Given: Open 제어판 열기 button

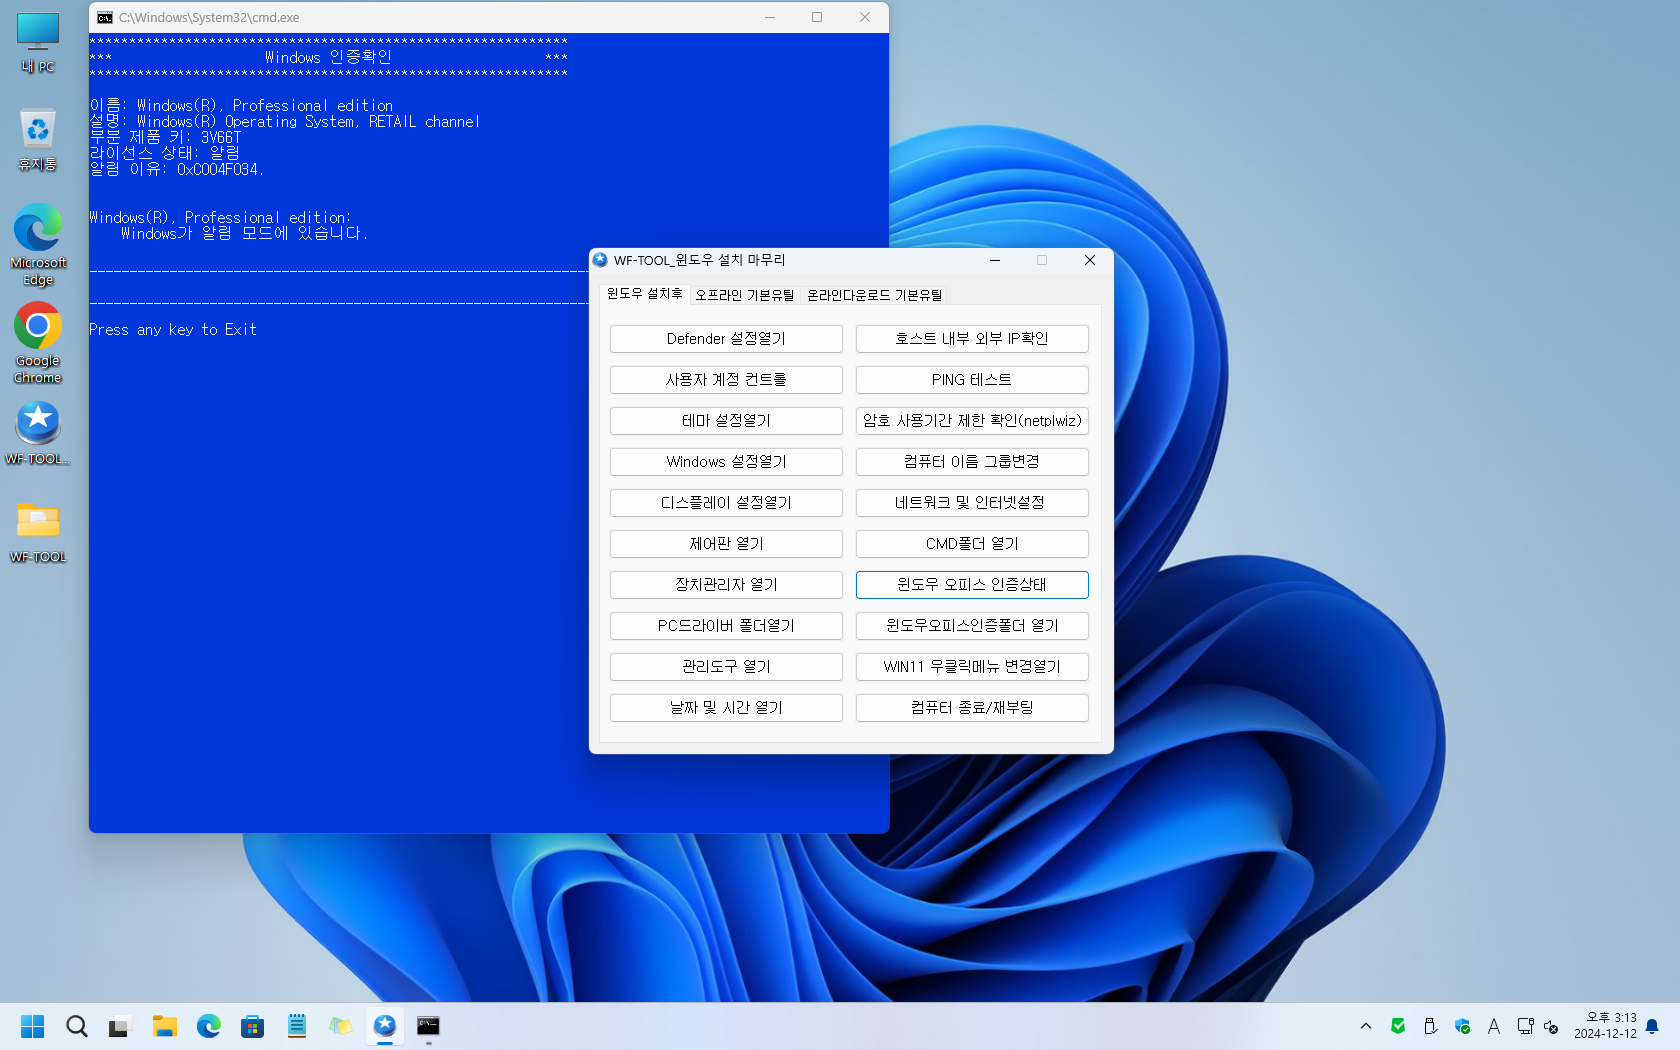Looking at the screenshot, I should (726, 544).
